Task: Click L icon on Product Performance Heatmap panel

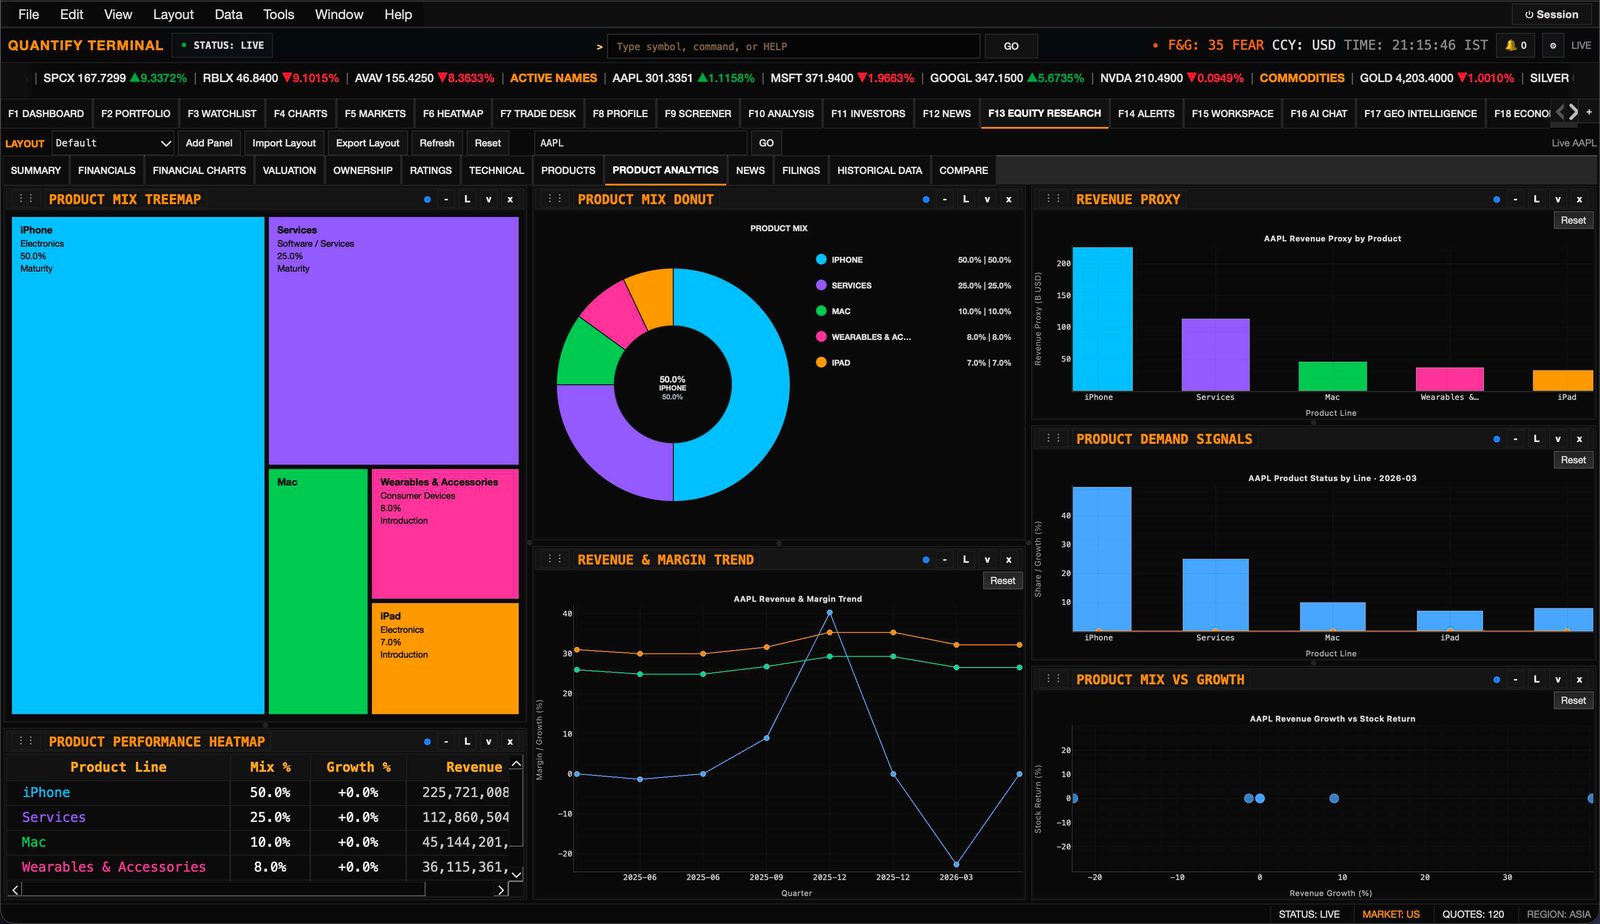Action: tap(467, 742)
